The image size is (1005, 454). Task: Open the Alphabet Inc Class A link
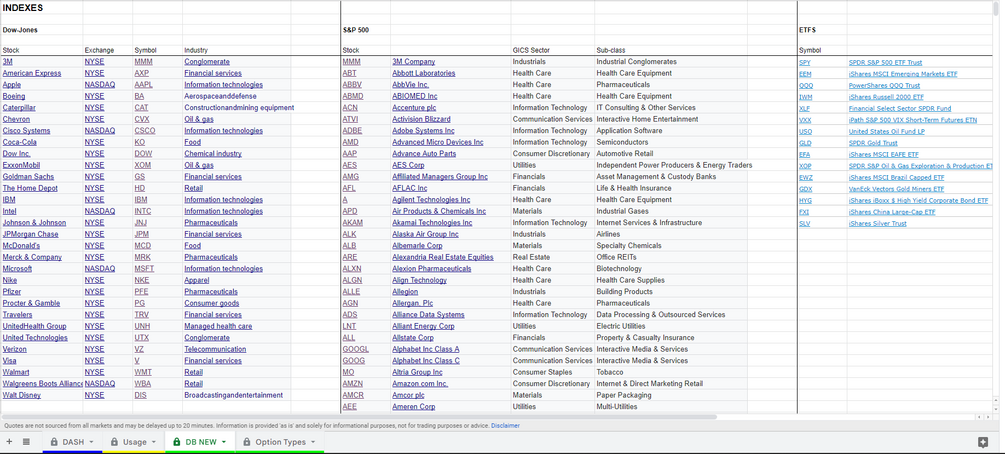(426, 349)
